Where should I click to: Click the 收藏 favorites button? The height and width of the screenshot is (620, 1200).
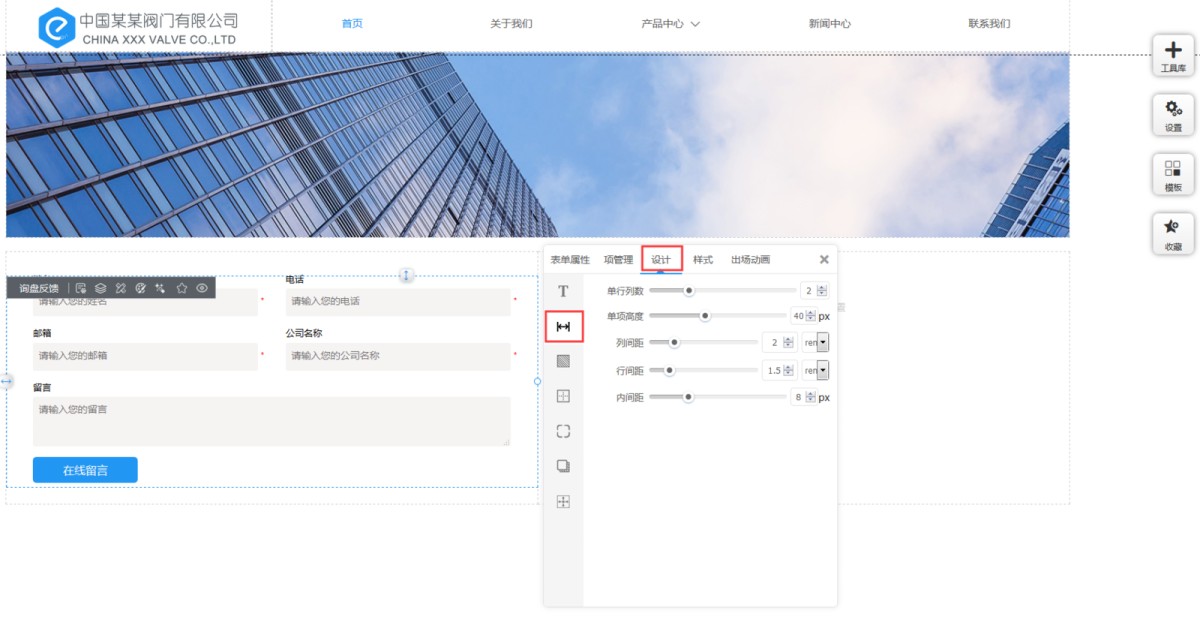pyautogui.click(x=1173, y=234)
